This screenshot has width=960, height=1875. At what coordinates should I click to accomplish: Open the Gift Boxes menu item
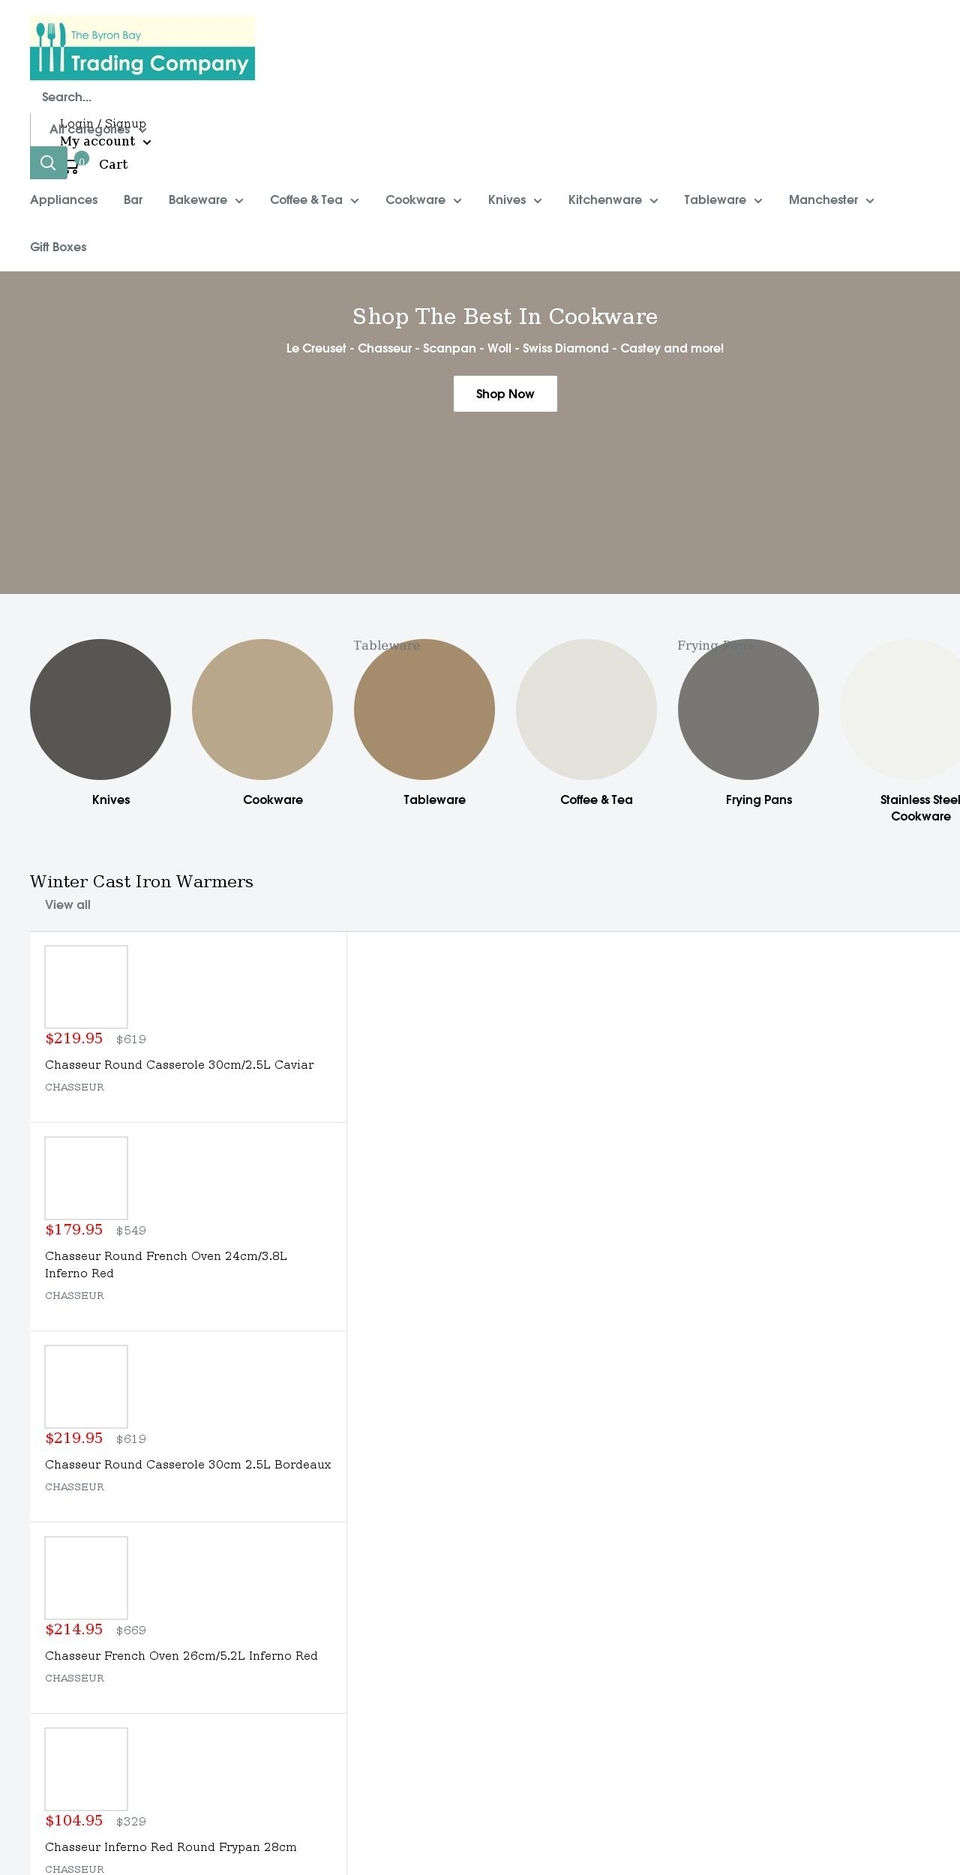(x=58, y=247)
